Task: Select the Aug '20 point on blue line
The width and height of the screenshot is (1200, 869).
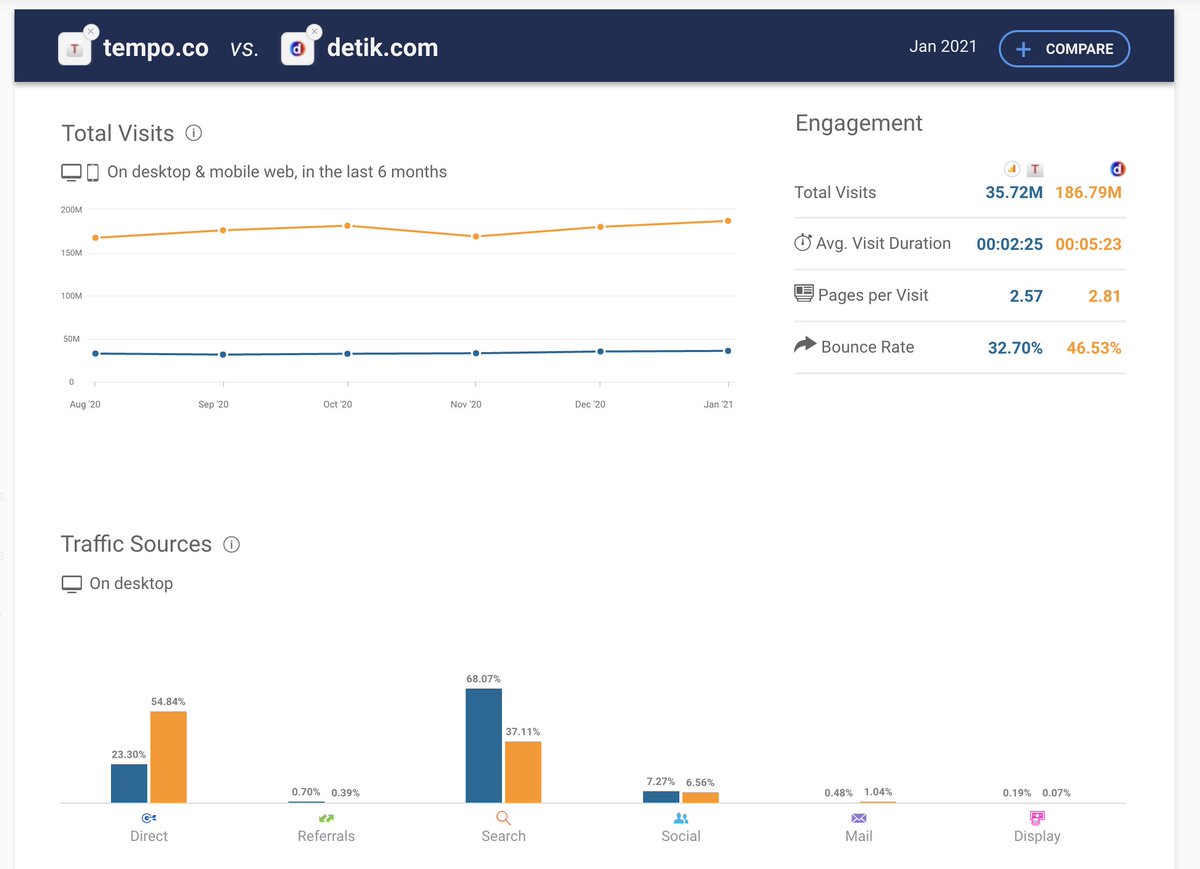Action: 95,353
